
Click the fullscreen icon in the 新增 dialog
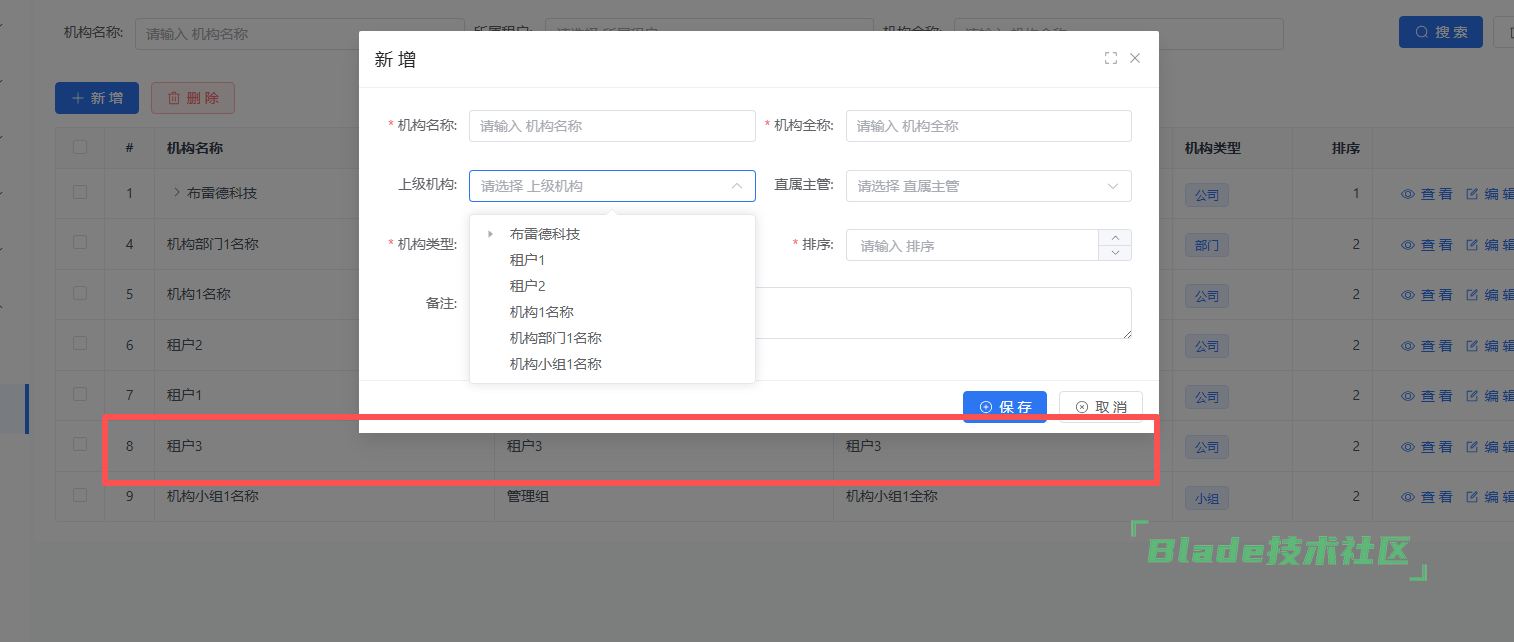coord(1110,58)
